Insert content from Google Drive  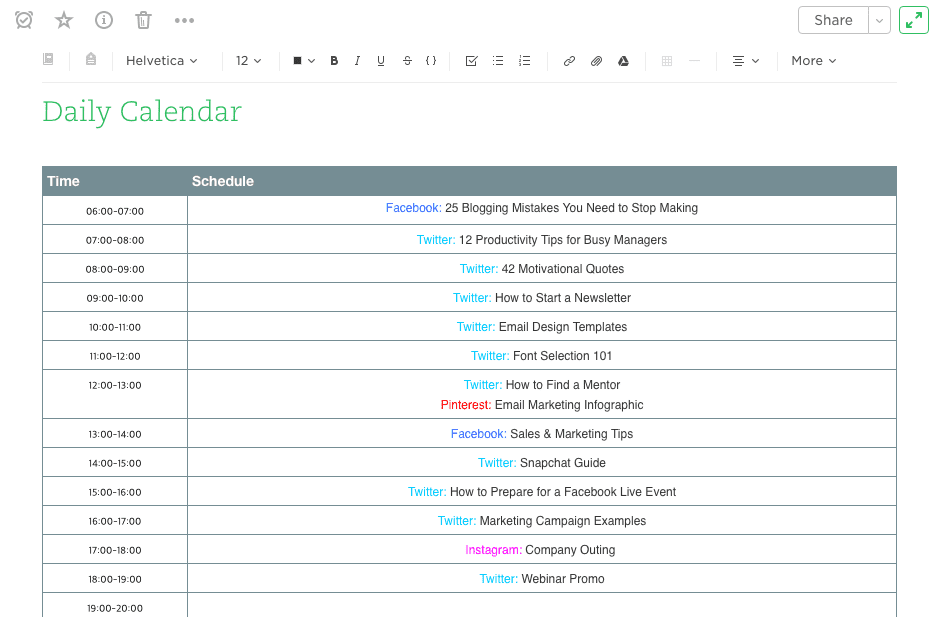623,61
